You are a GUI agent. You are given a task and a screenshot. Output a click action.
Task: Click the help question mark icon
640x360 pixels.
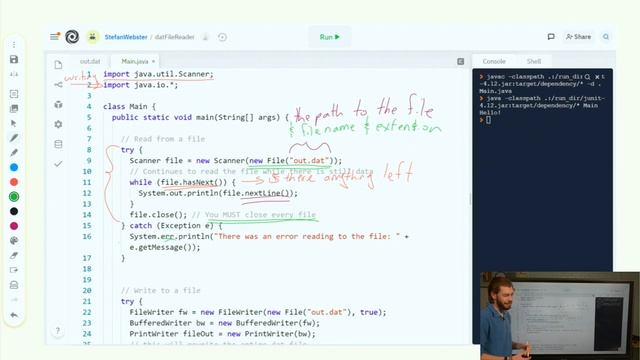point(58,331)
